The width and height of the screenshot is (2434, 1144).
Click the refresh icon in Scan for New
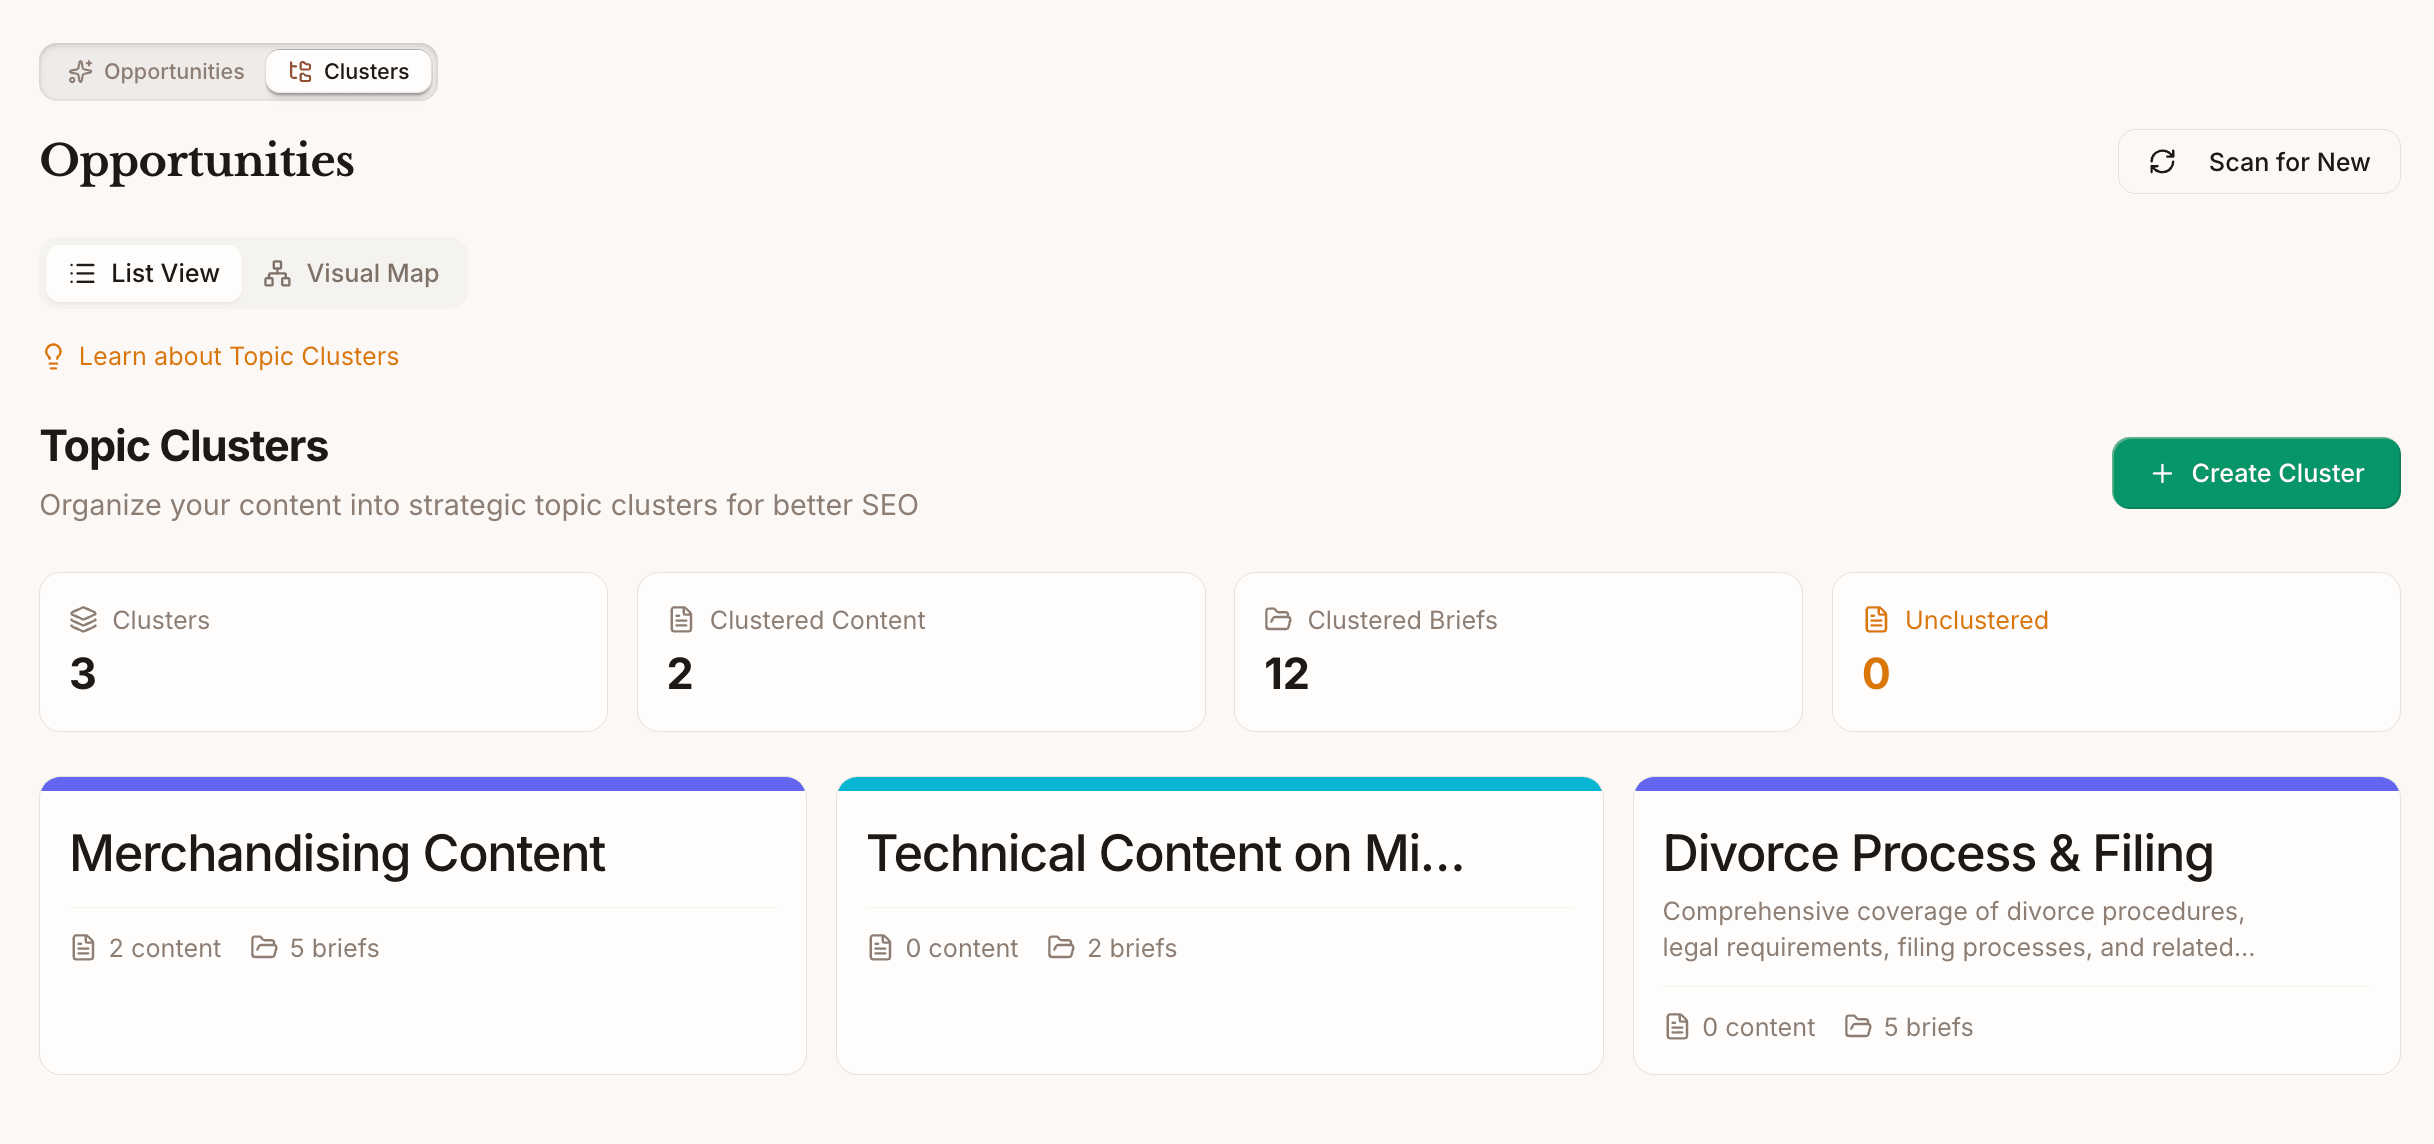(2163, 161)
